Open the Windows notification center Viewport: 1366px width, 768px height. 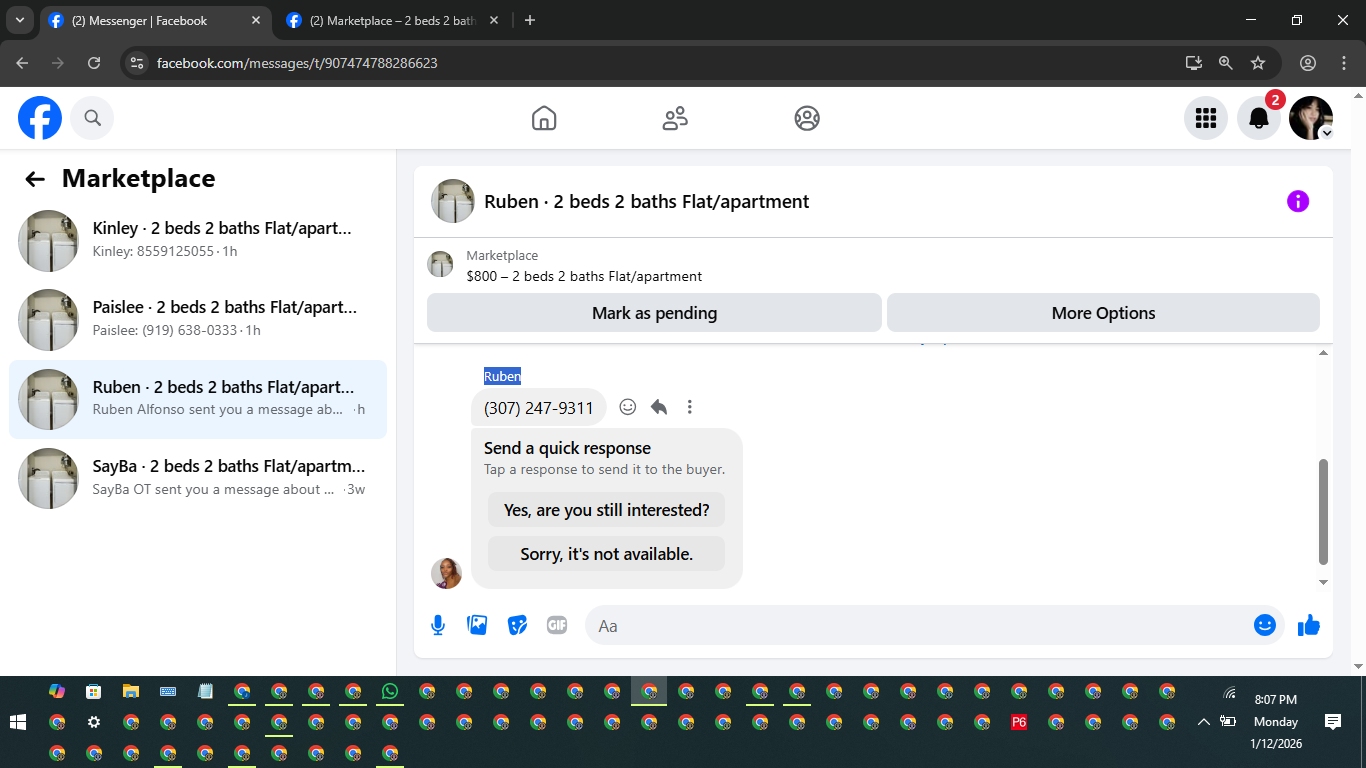coord(1333,721)
